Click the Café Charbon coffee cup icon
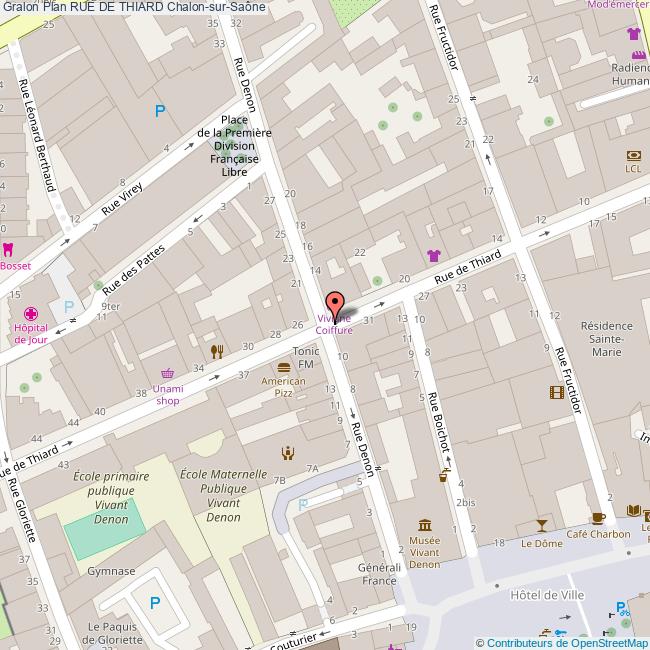This screenshot has height=650, width=650. pos(598,517)
